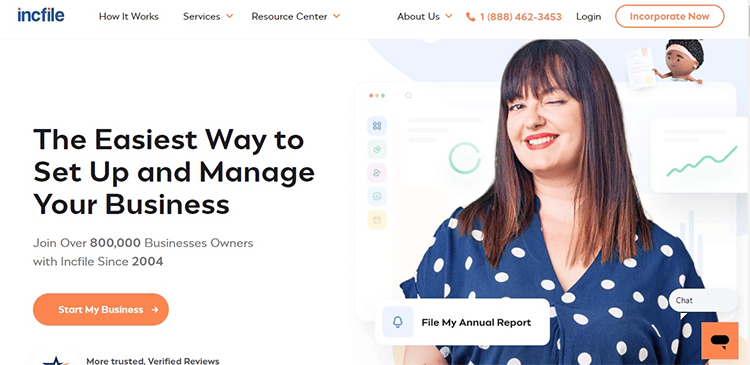
Task: Expand the Resource Center dropdown chevron
Action: pos(336,16)
